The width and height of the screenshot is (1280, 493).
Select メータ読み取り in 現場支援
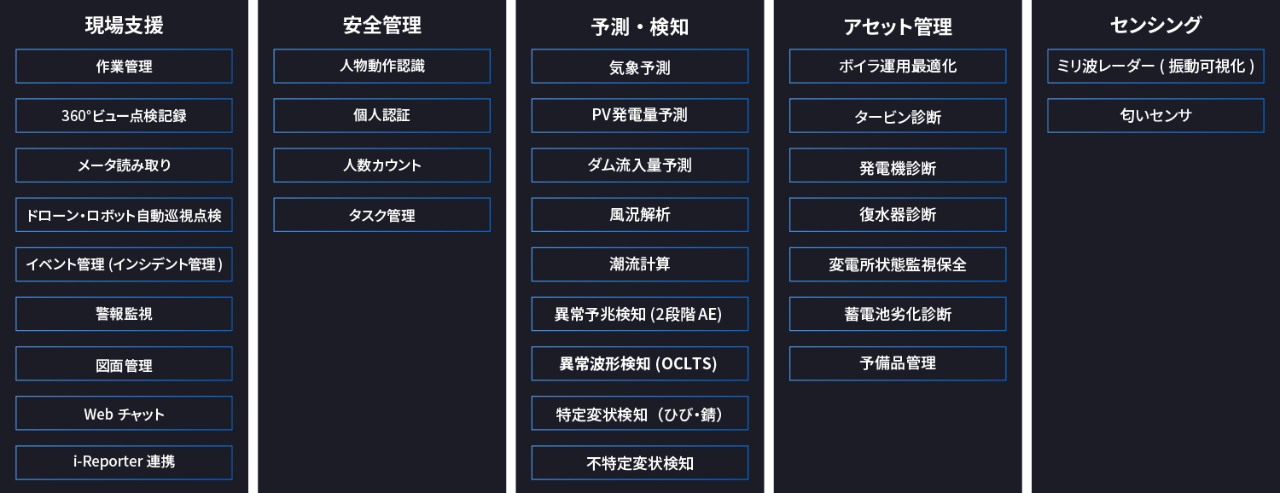tap(124, 166)
